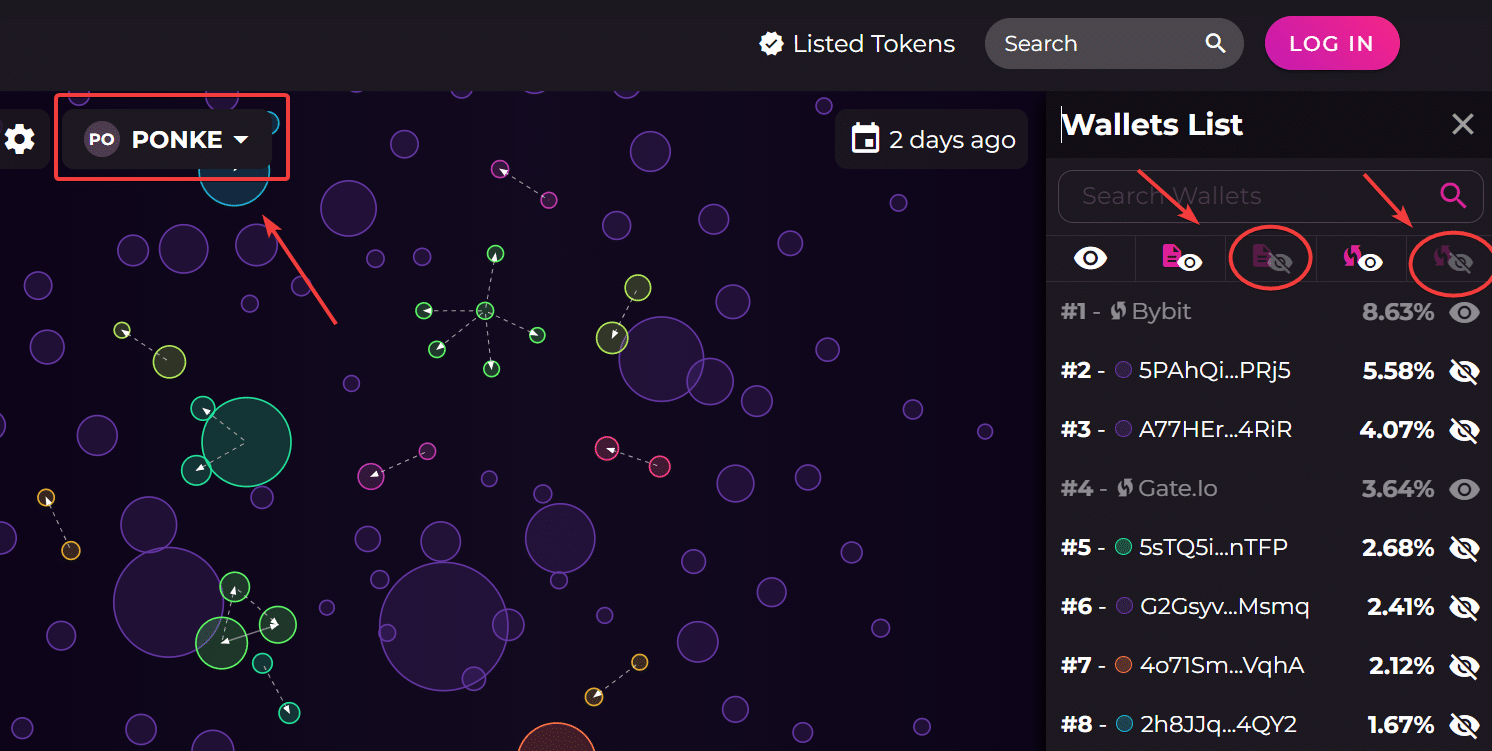1492x751 pixels.
Task: Show wallet 5PAhQi...PRj5 on the map
Action: (x=1464, y=371)
